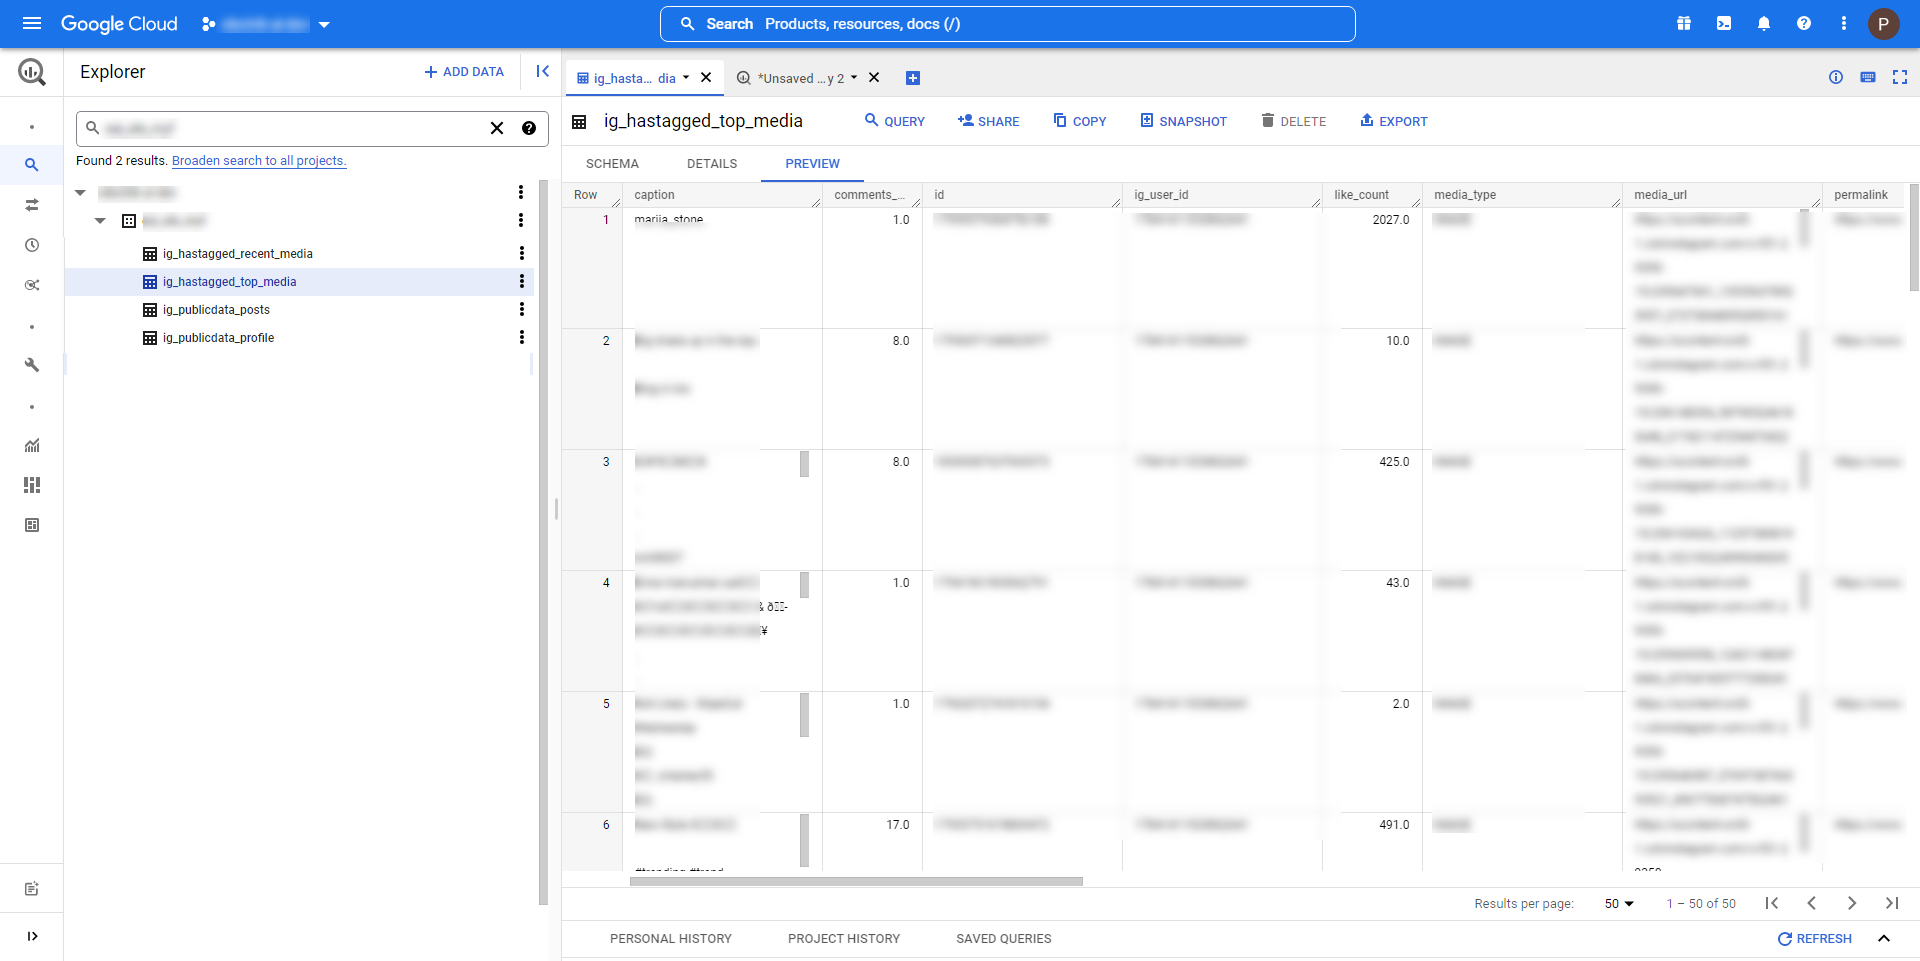Screen dimensions: 1920x961
Task: Select ig_publicdata_posts table in Explorer
Action: 216,310
